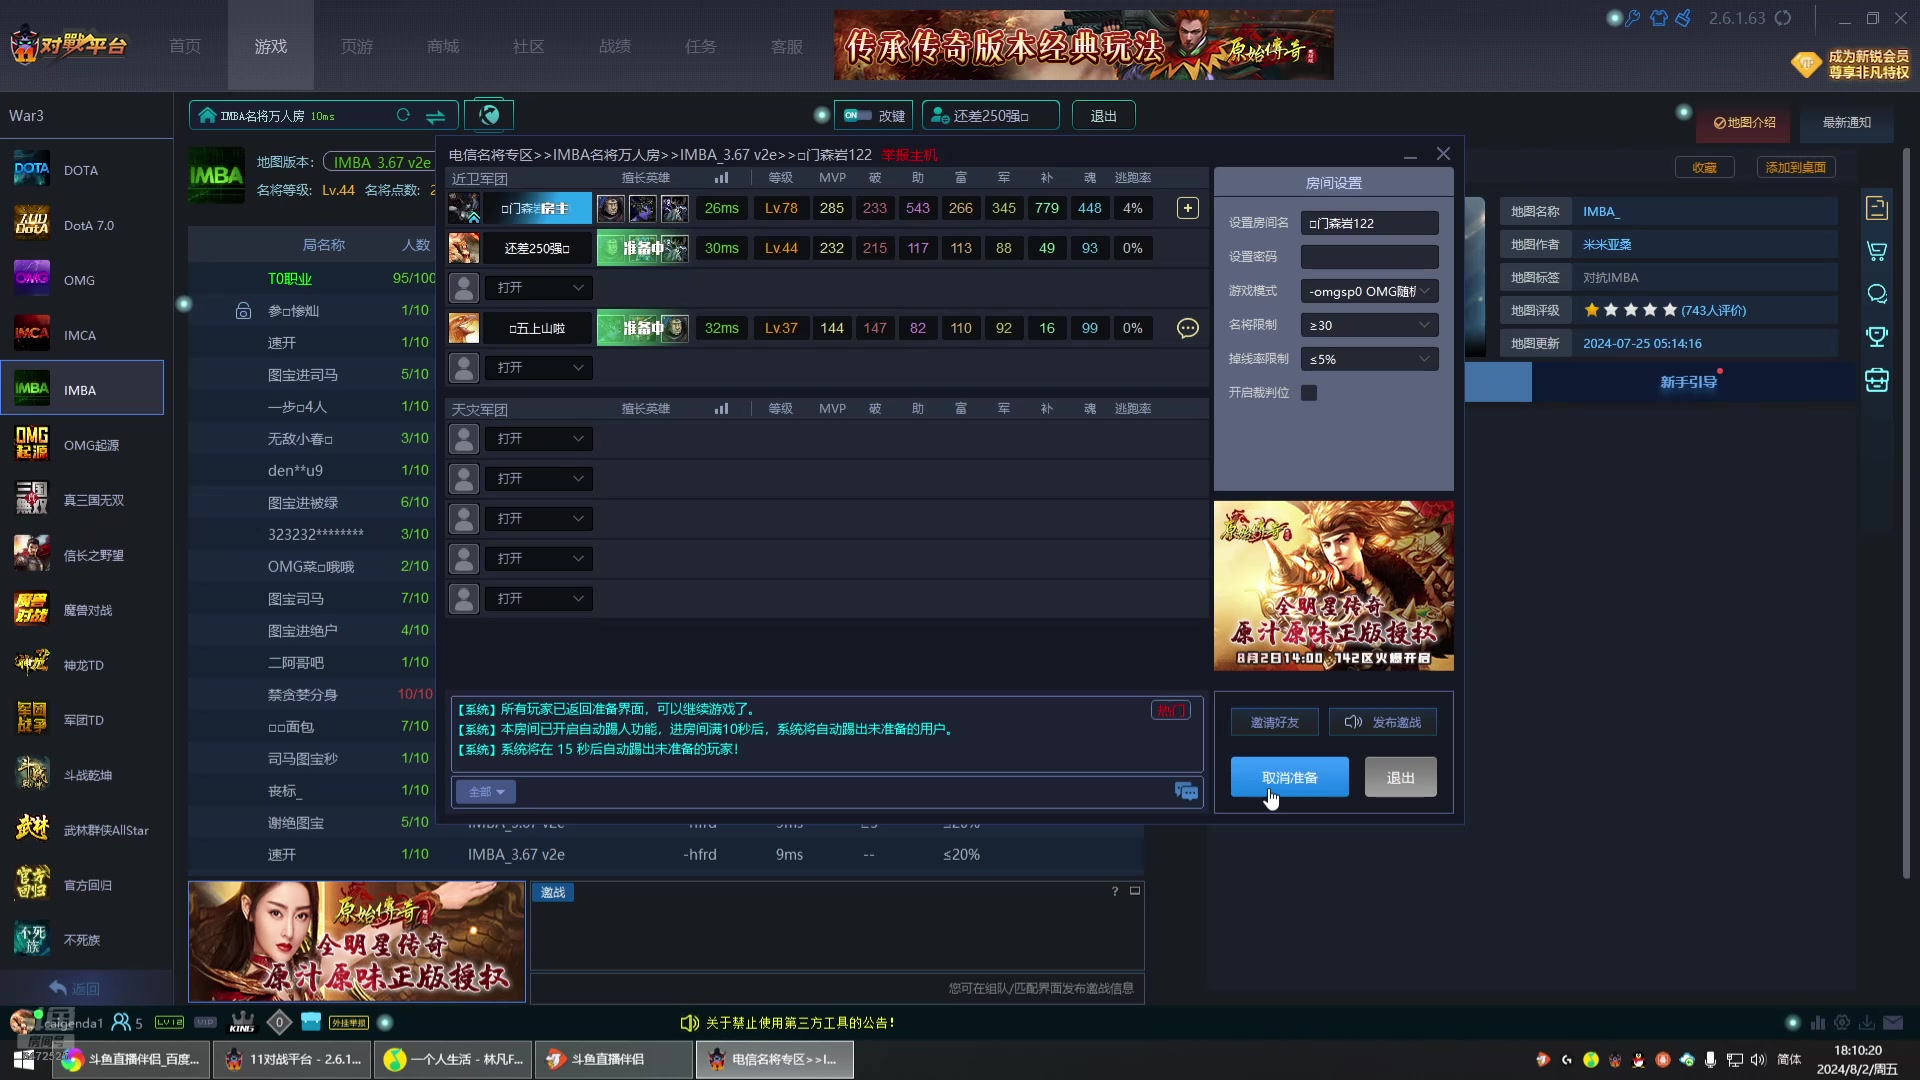Open Windows Start menu

point(24,1060)
